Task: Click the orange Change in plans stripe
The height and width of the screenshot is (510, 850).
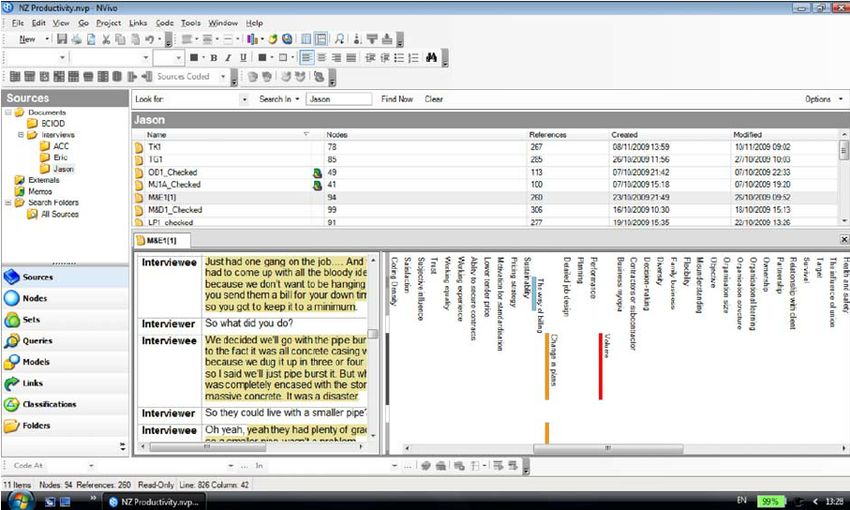Action: (547, 366)
